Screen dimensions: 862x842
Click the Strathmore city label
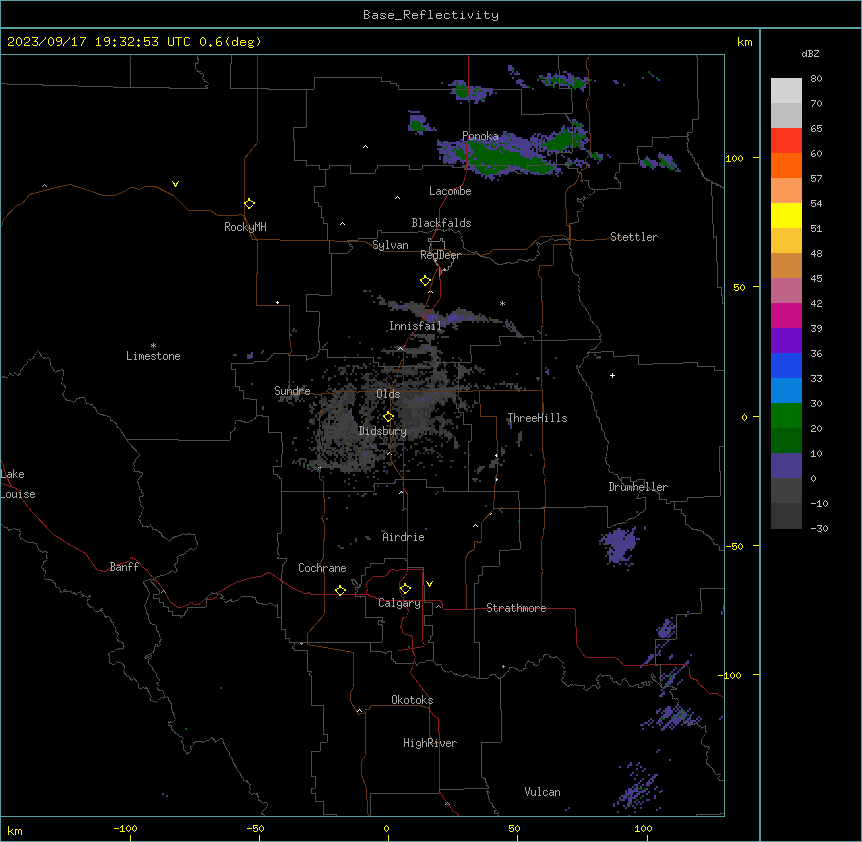[516, 608]
